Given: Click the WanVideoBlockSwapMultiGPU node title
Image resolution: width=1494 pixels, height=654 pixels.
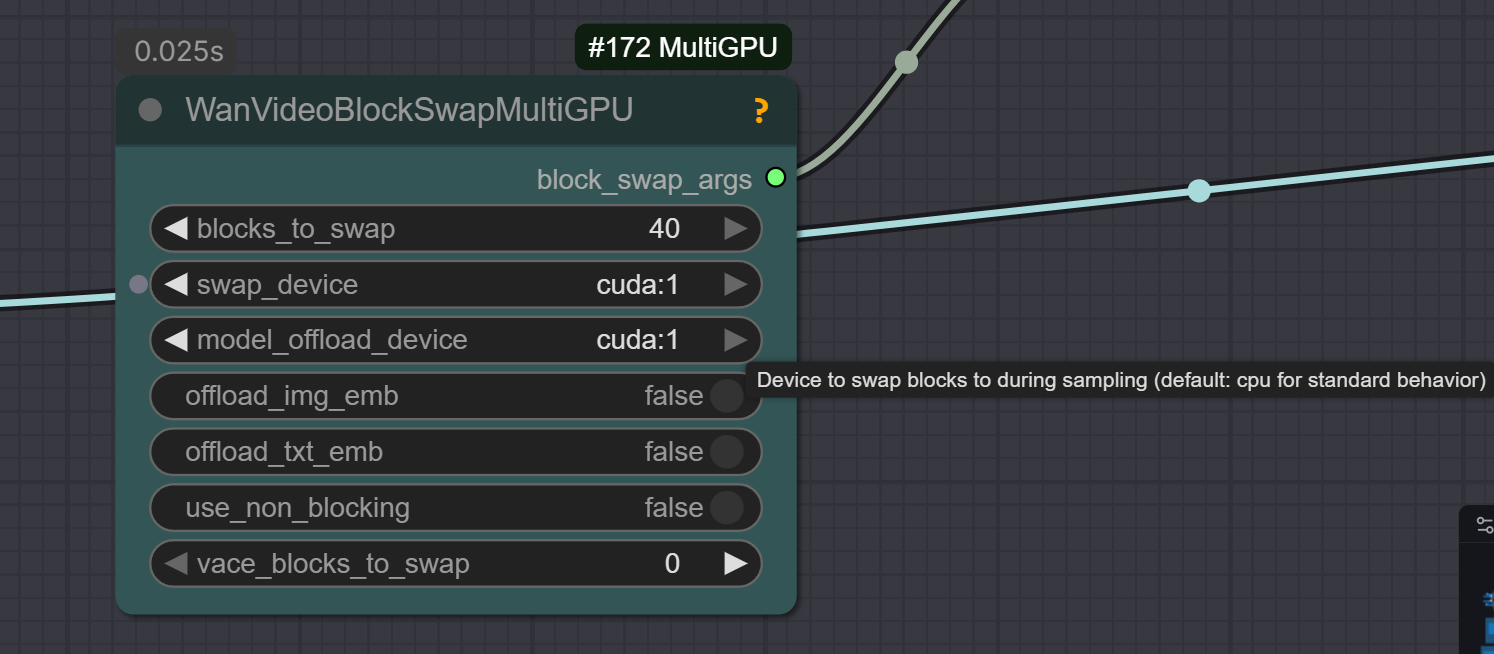Looking at the screenshot, I should click(x=409, y=110).
